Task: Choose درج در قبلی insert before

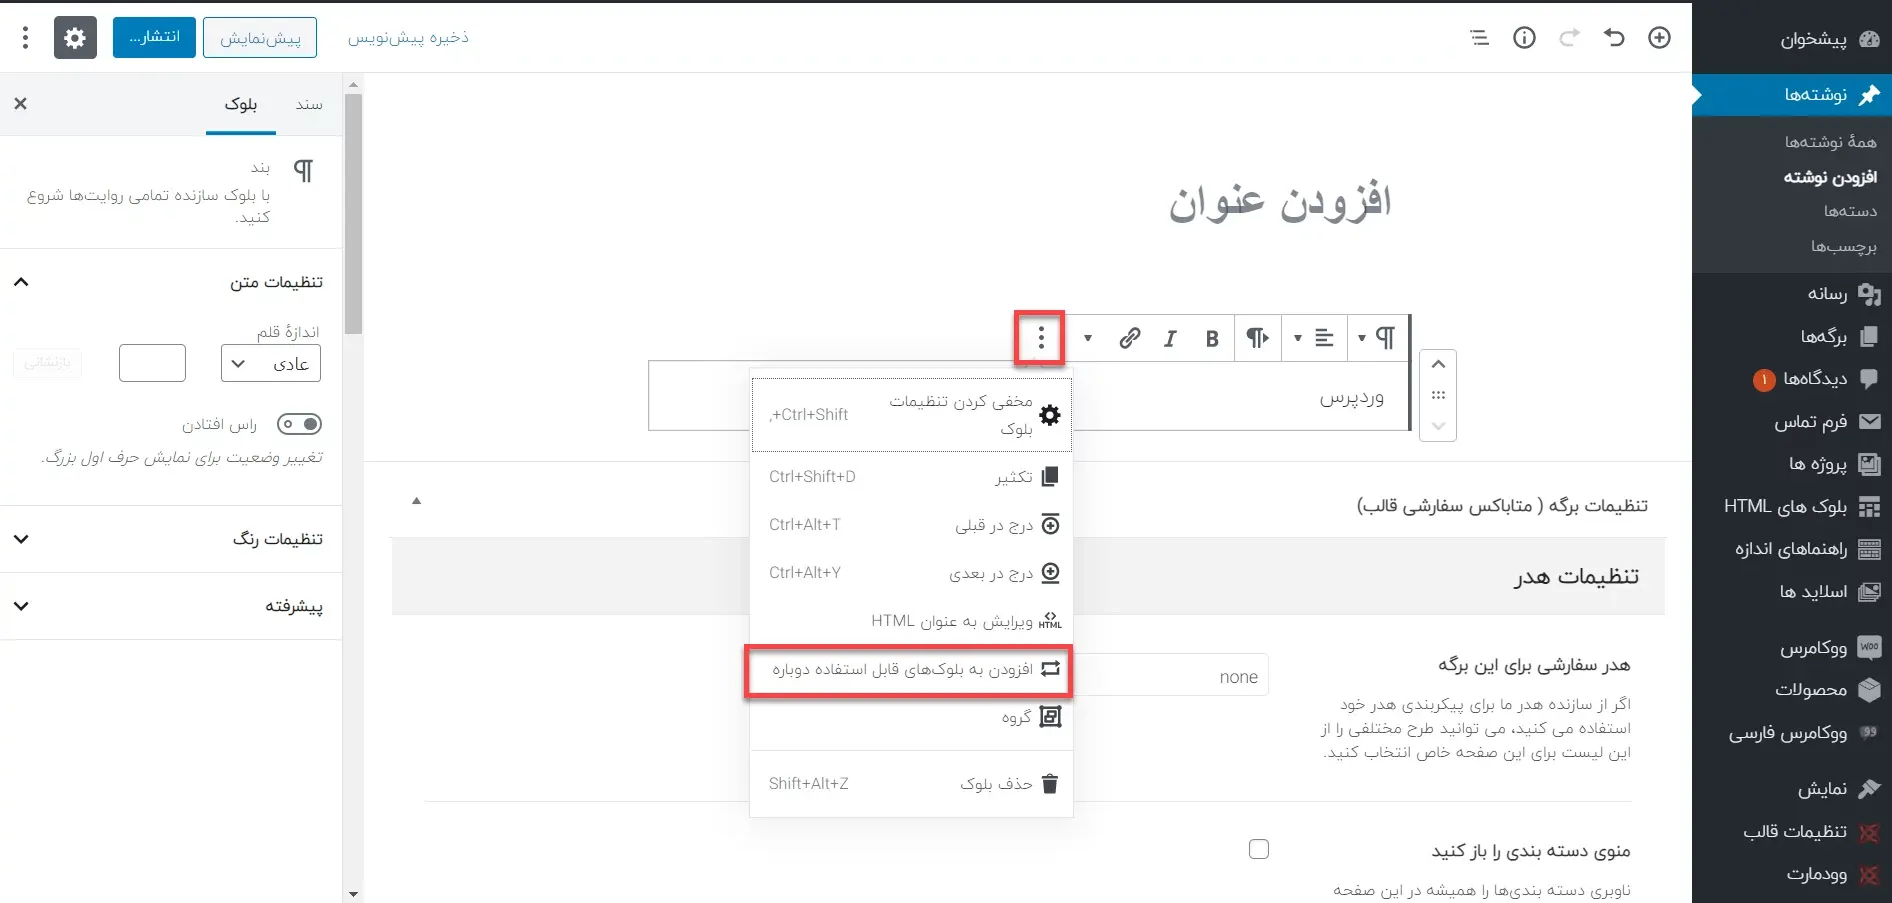Action: tap(911, 525)
